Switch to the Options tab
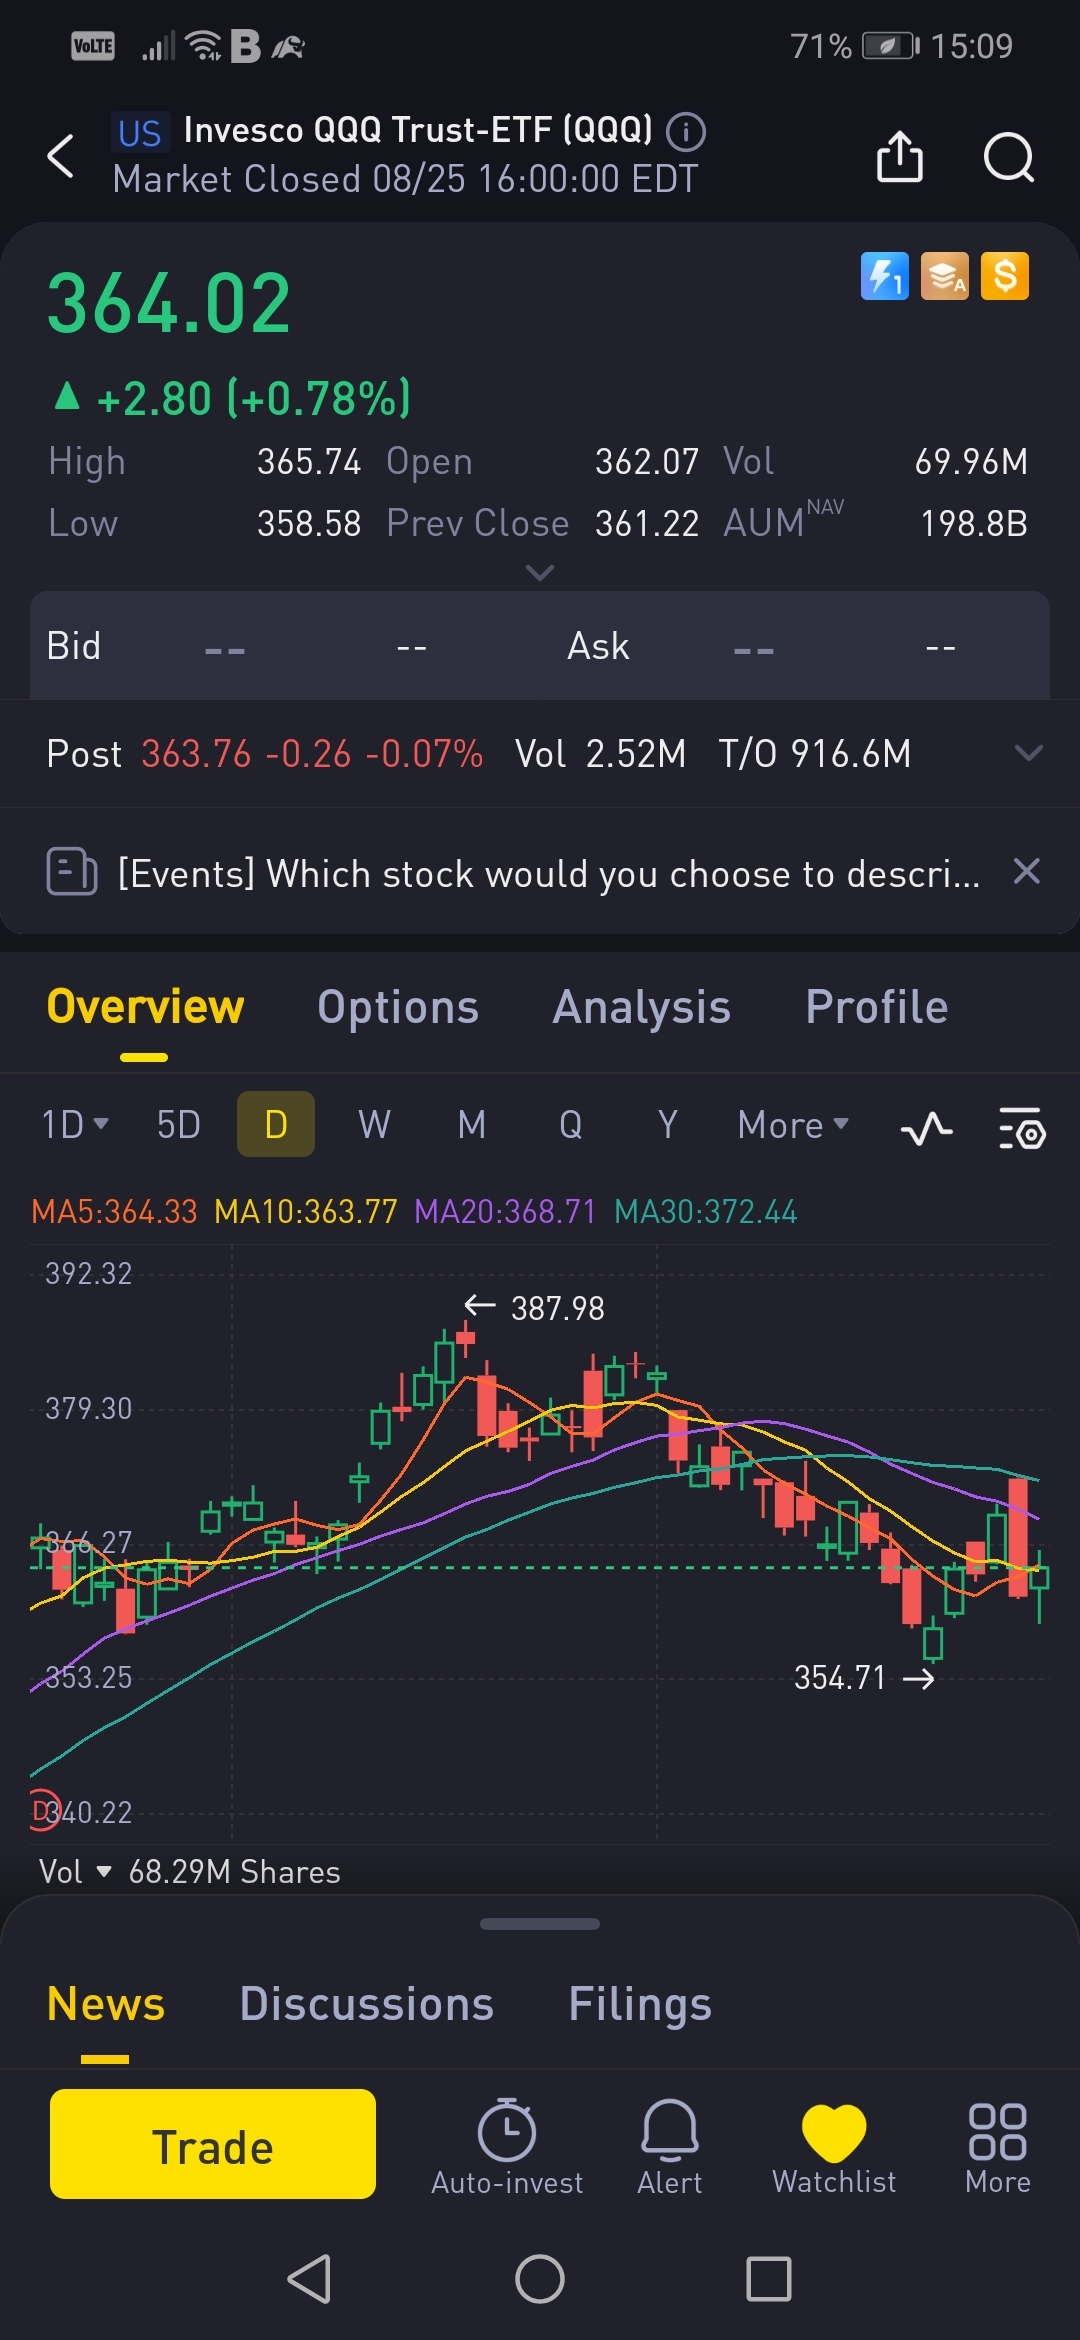Viewport: 1080px width, 2340px height. click(398, 1007)
